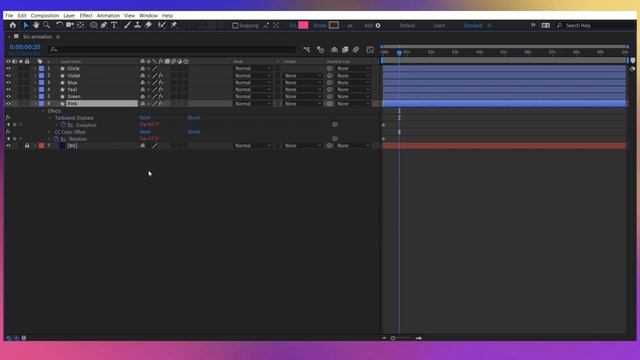The width and height of the screenshot is (640, 360).
Task: Open the Circle layer blend mode dropdown
Action: 253,69
